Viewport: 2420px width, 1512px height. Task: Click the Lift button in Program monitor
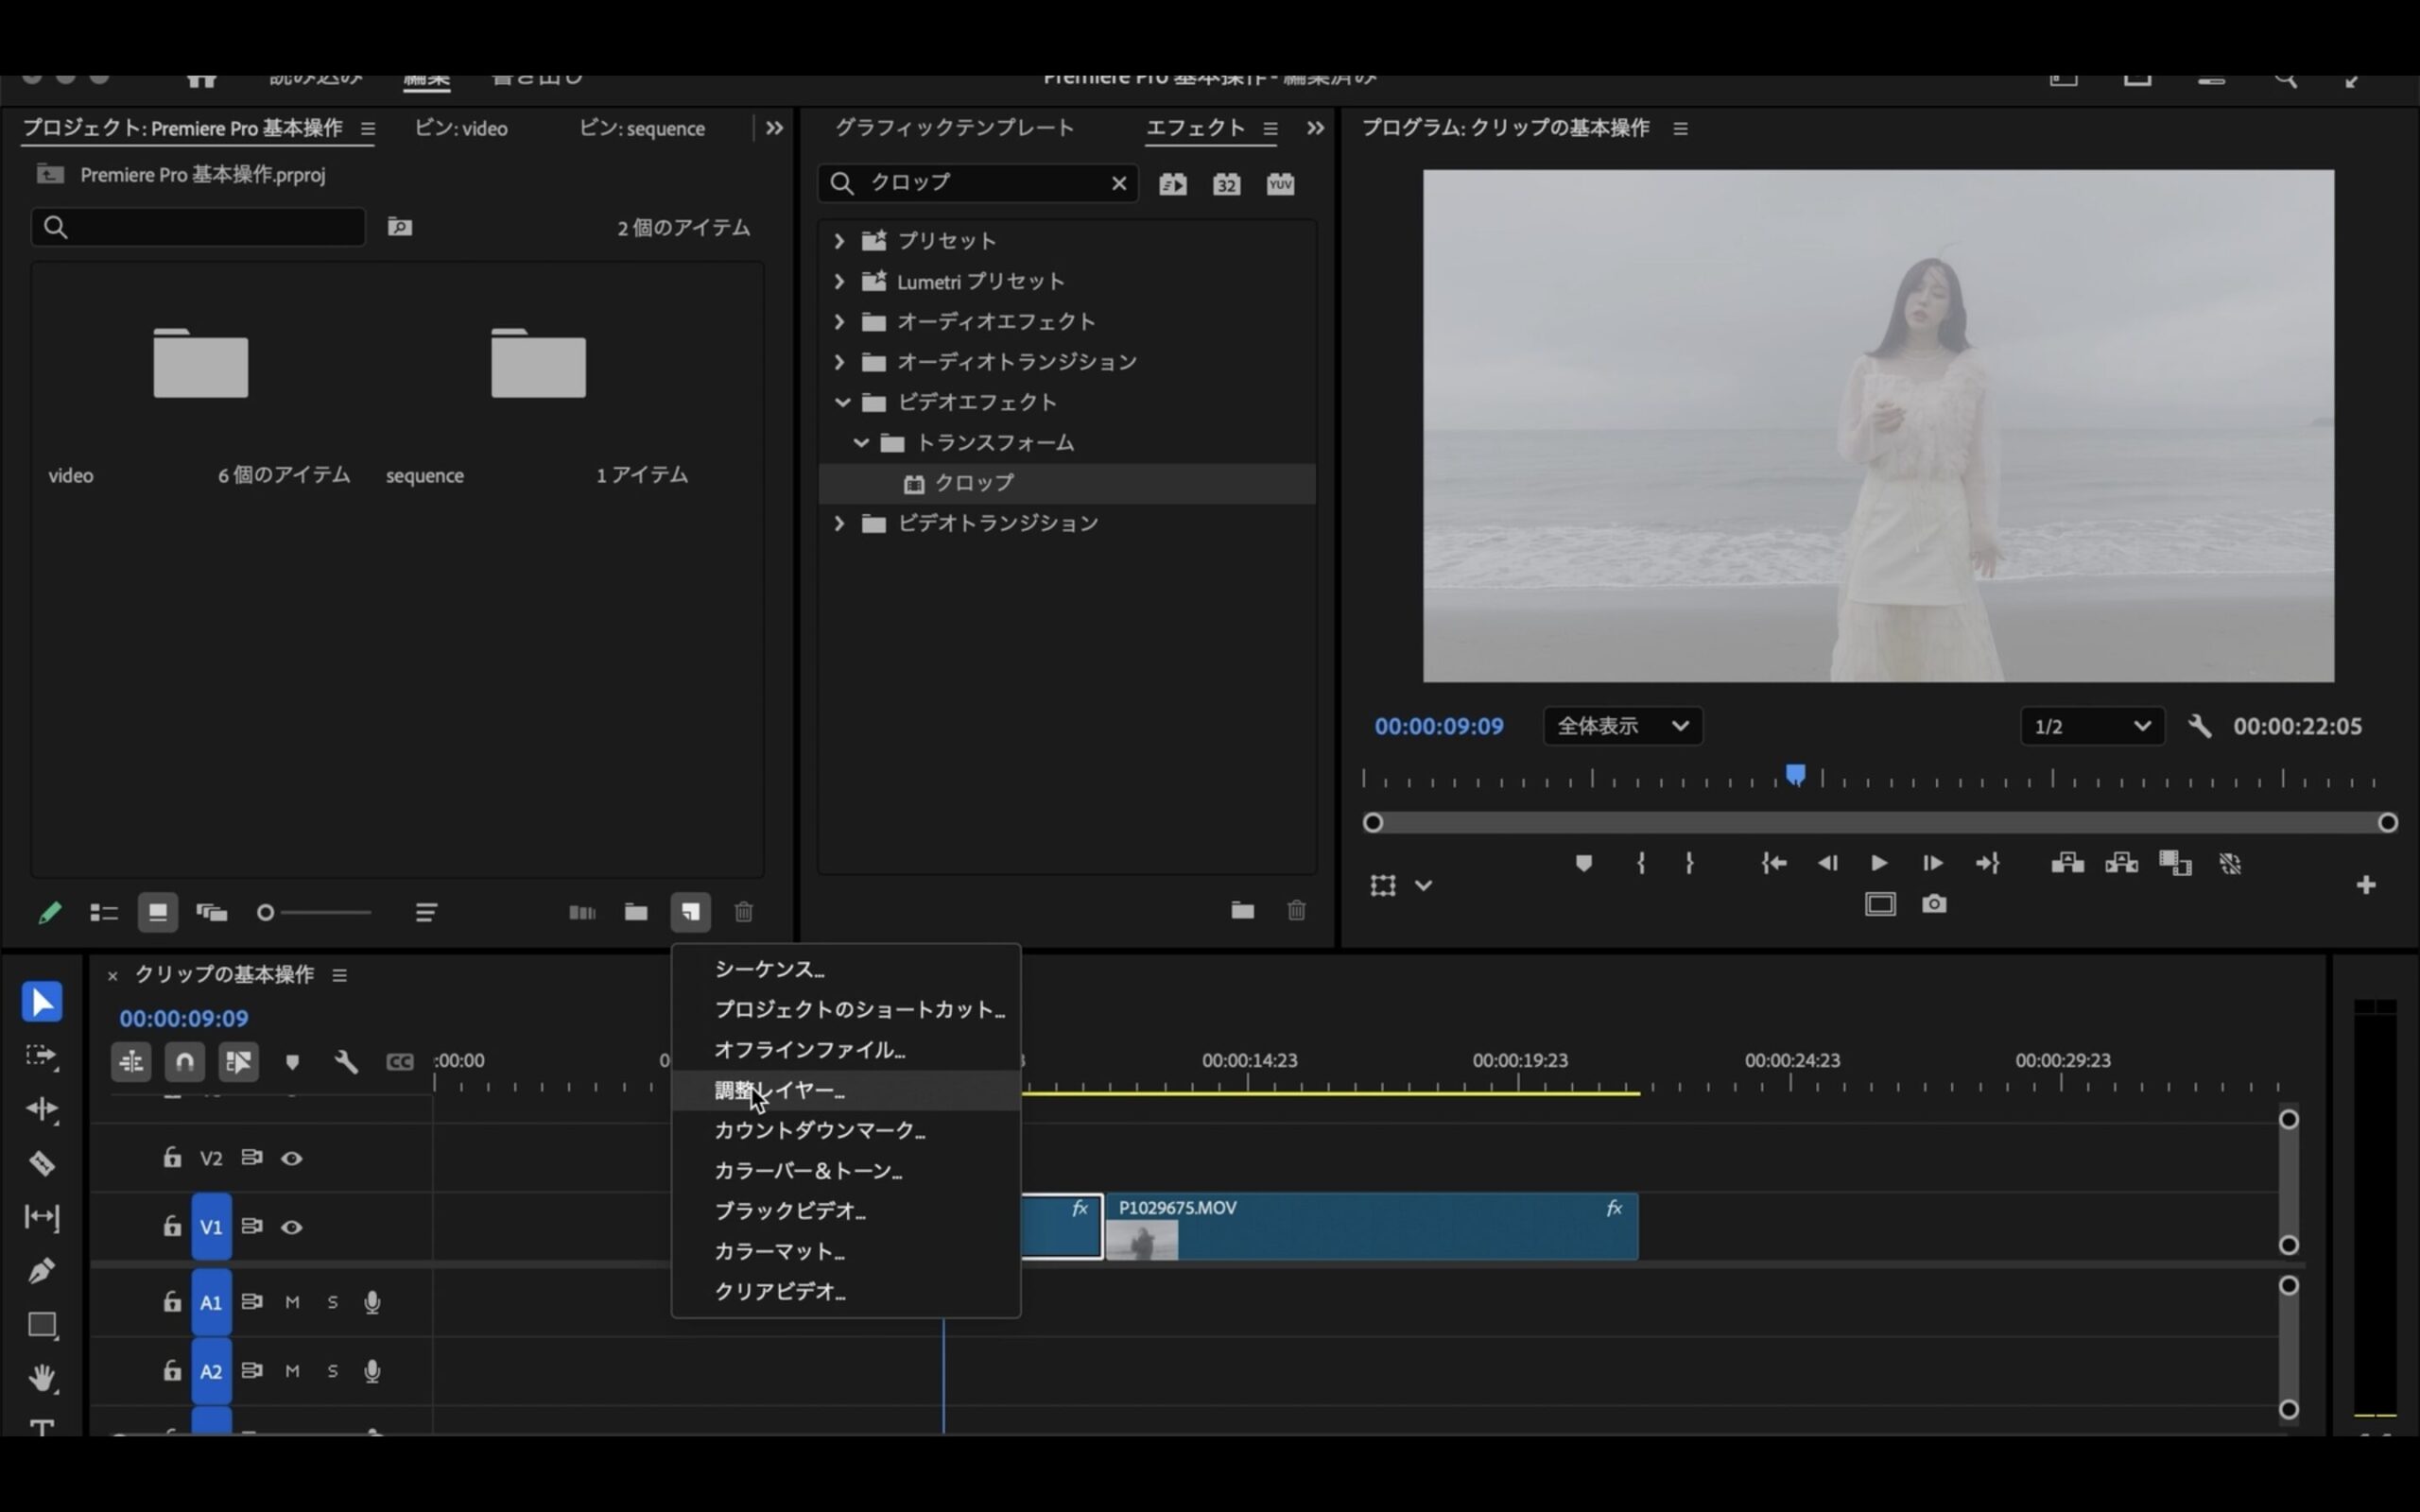pyautogui.click(x=2067, y=863)
